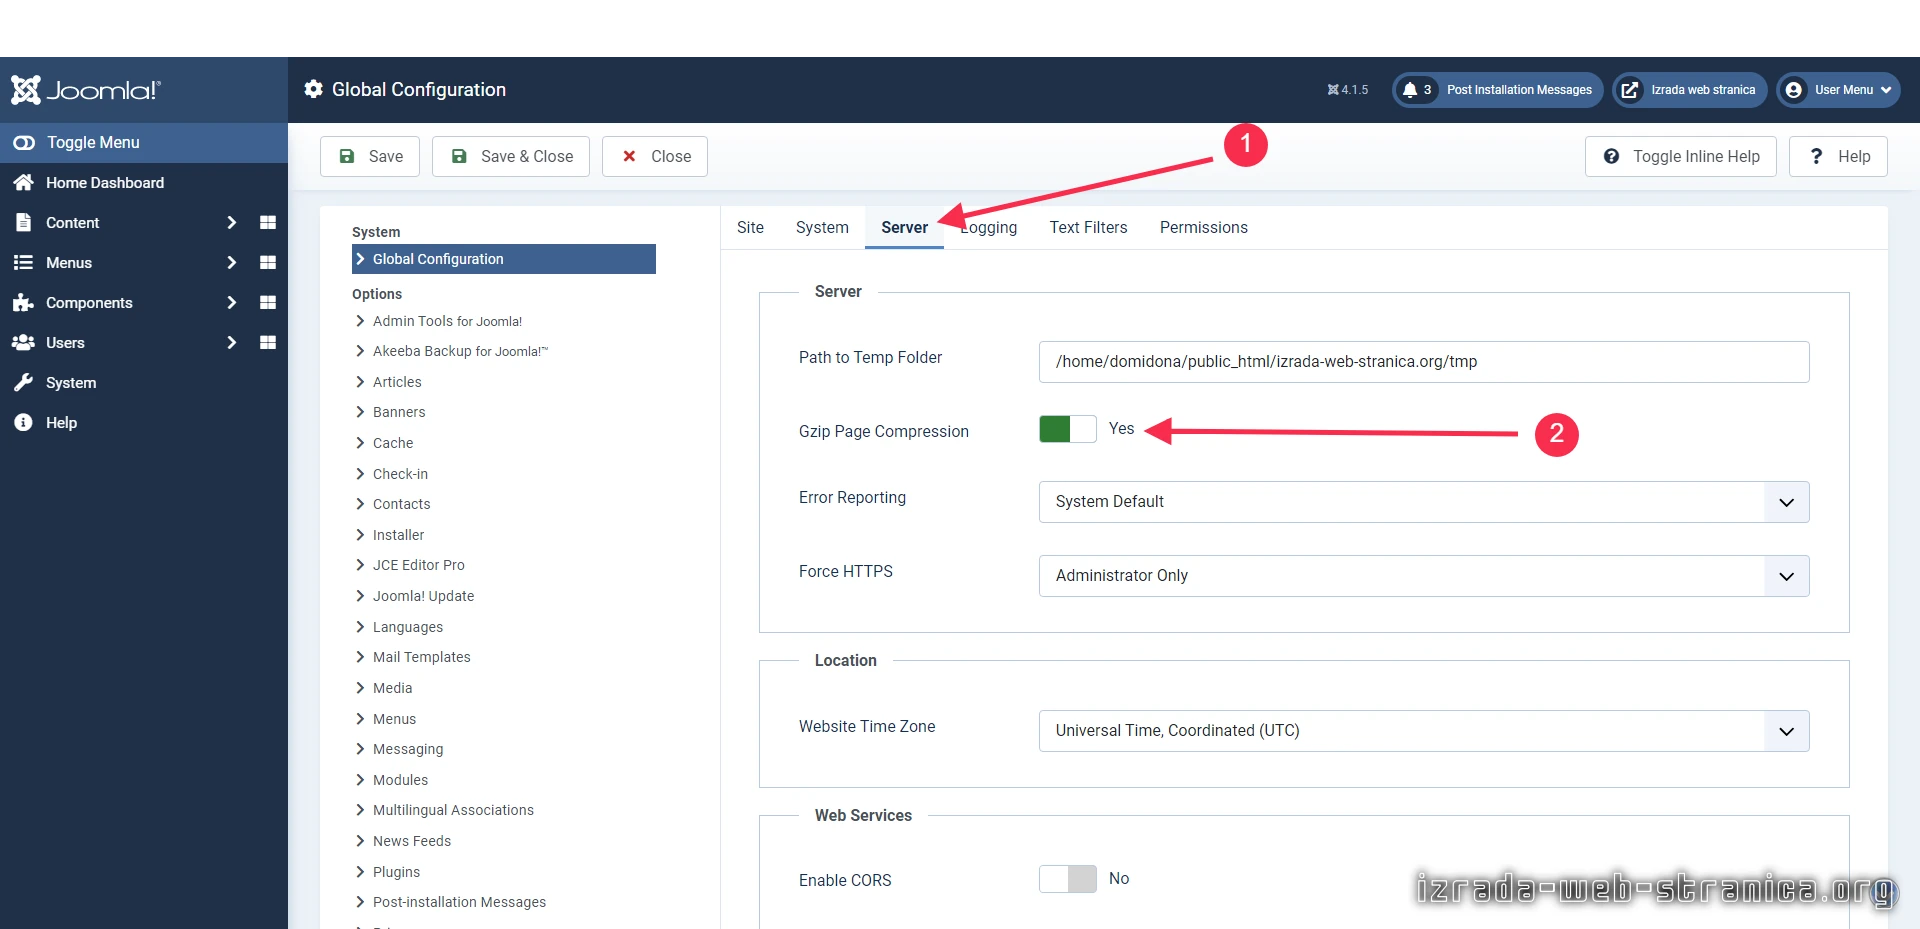Image resolution: width=1920 pixels, height=929 pixels.
Task: Expand the Users submenu chevron
Action: (232, 343)
